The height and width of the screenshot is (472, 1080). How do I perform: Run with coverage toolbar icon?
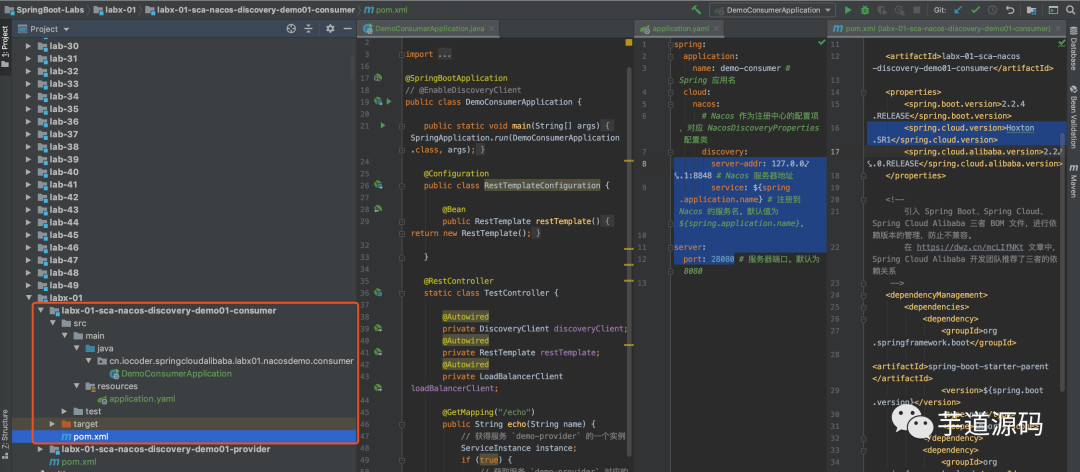click(882, 10)
